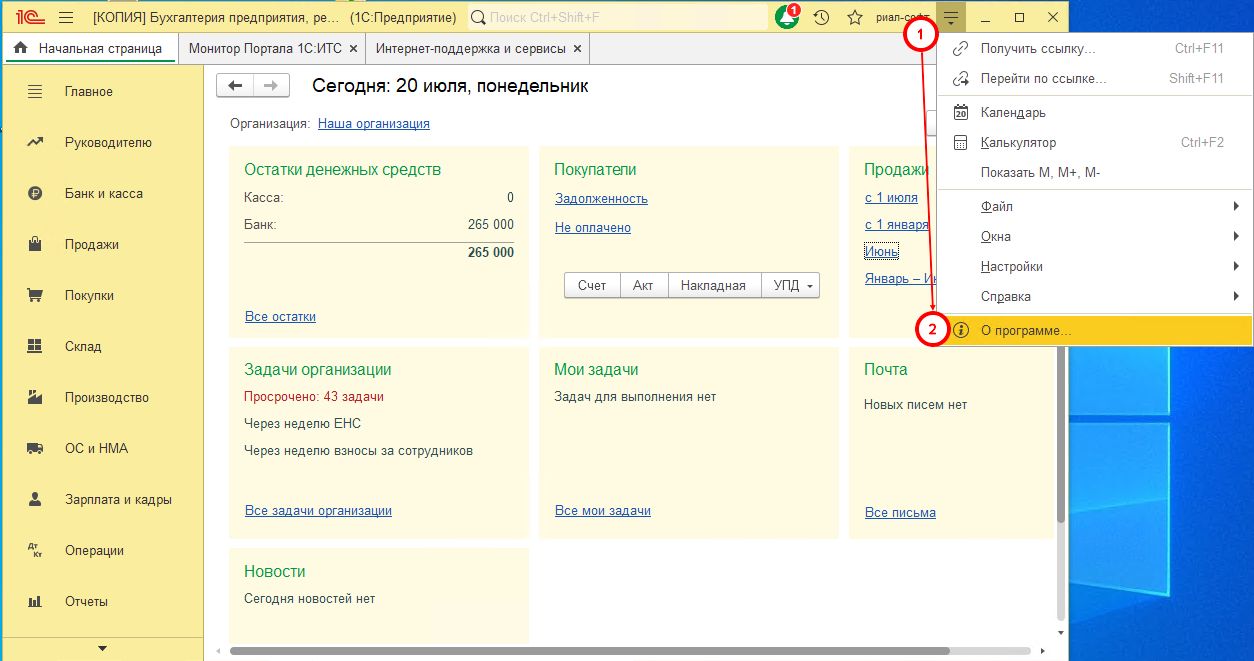Image resolution: width=1254 pixels, height=661 pixels.
Task: Click the shopping bag icon for Продажи
Action: 35,244
